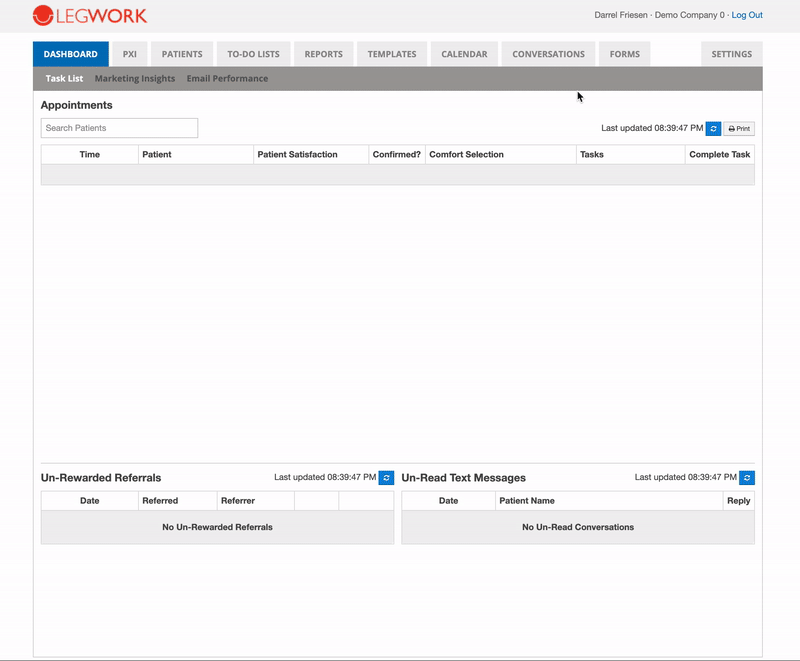Image resolution: width=800 pixels, height=661 pixels.
Task: Click the Patient column header
Action: coord(196,155)
